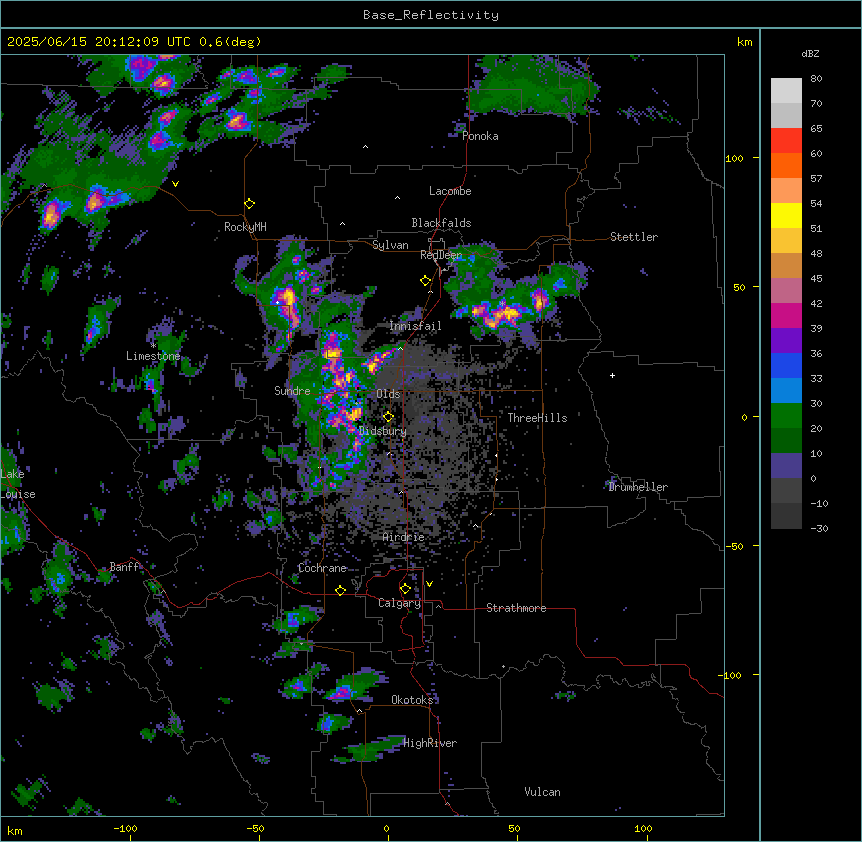Select the Airdrie label
Viewport: 862px width, 842px height.
click(404, 537)
